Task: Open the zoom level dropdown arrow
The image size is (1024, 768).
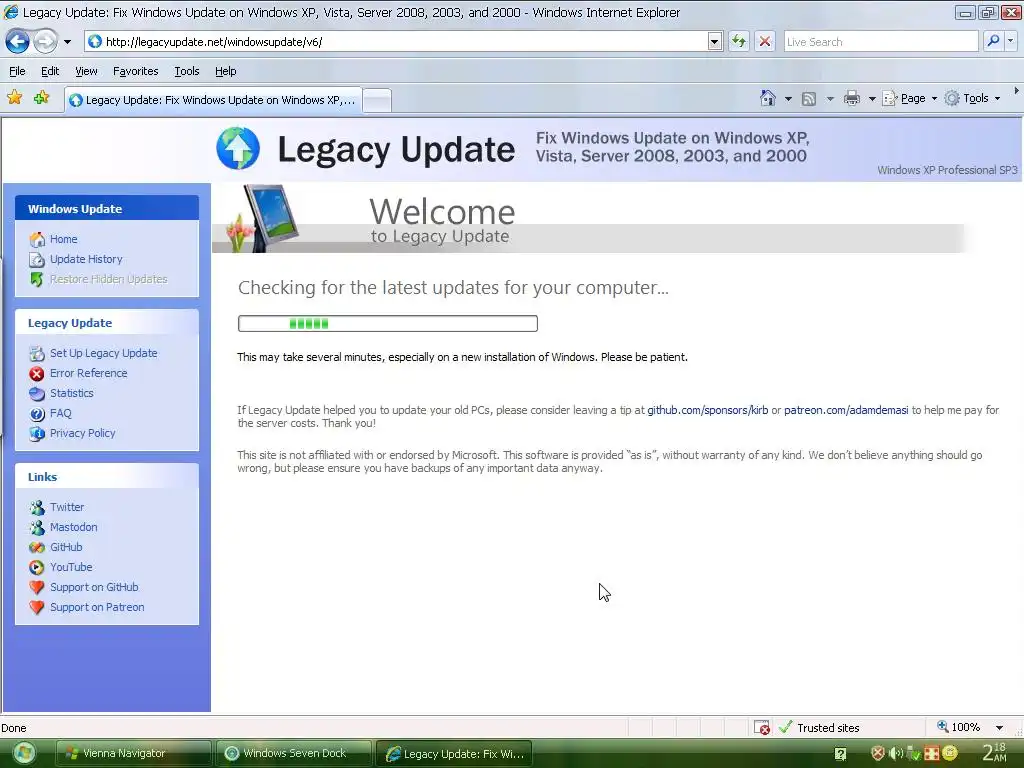Action: (x=999, y=728)
